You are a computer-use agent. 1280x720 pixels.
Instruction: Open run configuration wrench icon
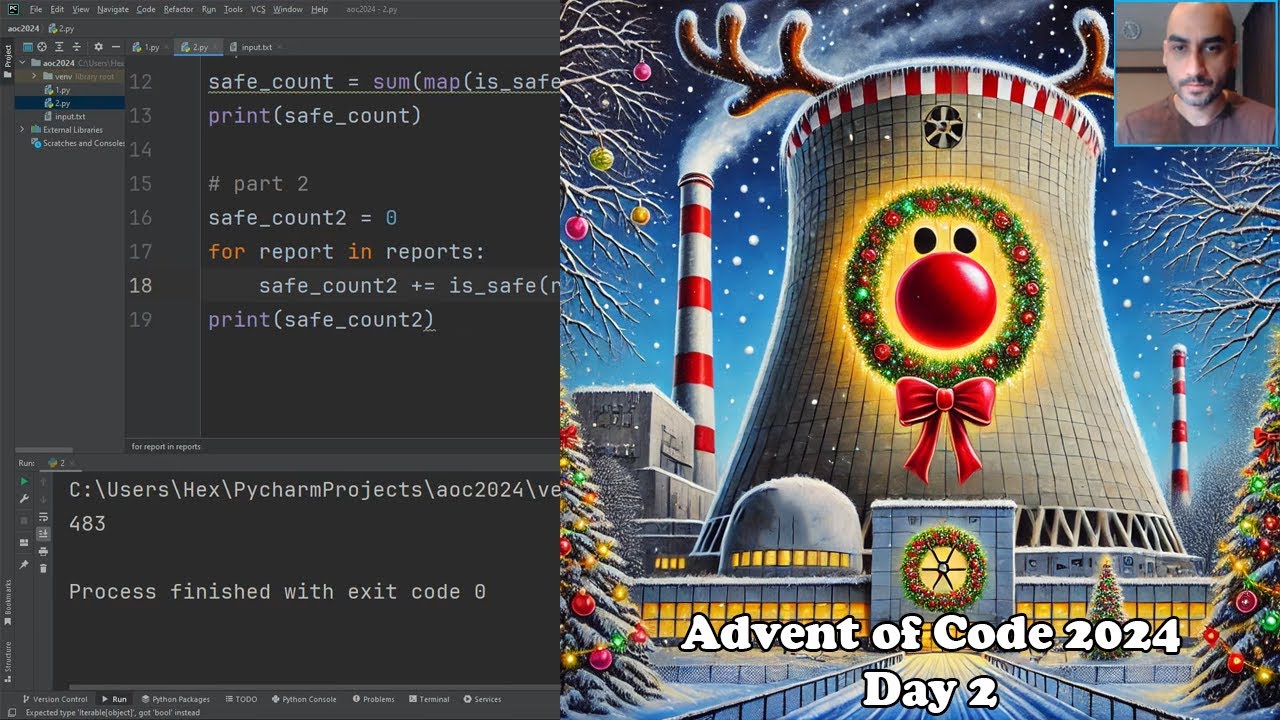[24, 499]
